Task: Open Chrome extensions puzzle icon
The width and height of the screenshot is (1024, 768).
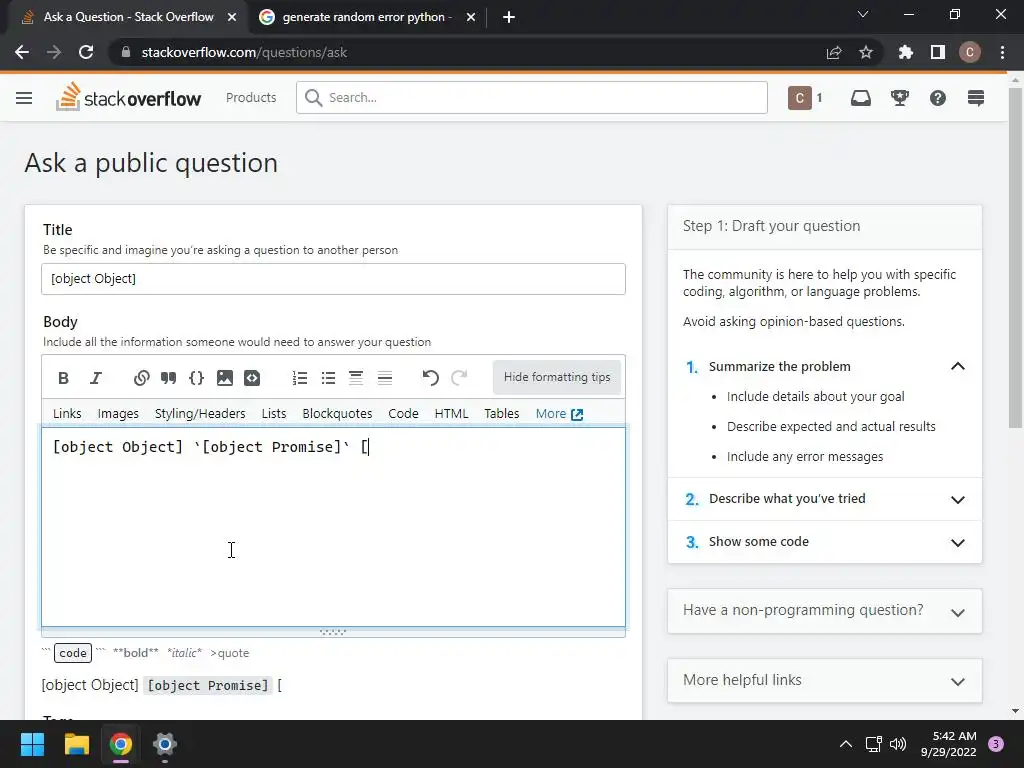Action: [905, 52]
